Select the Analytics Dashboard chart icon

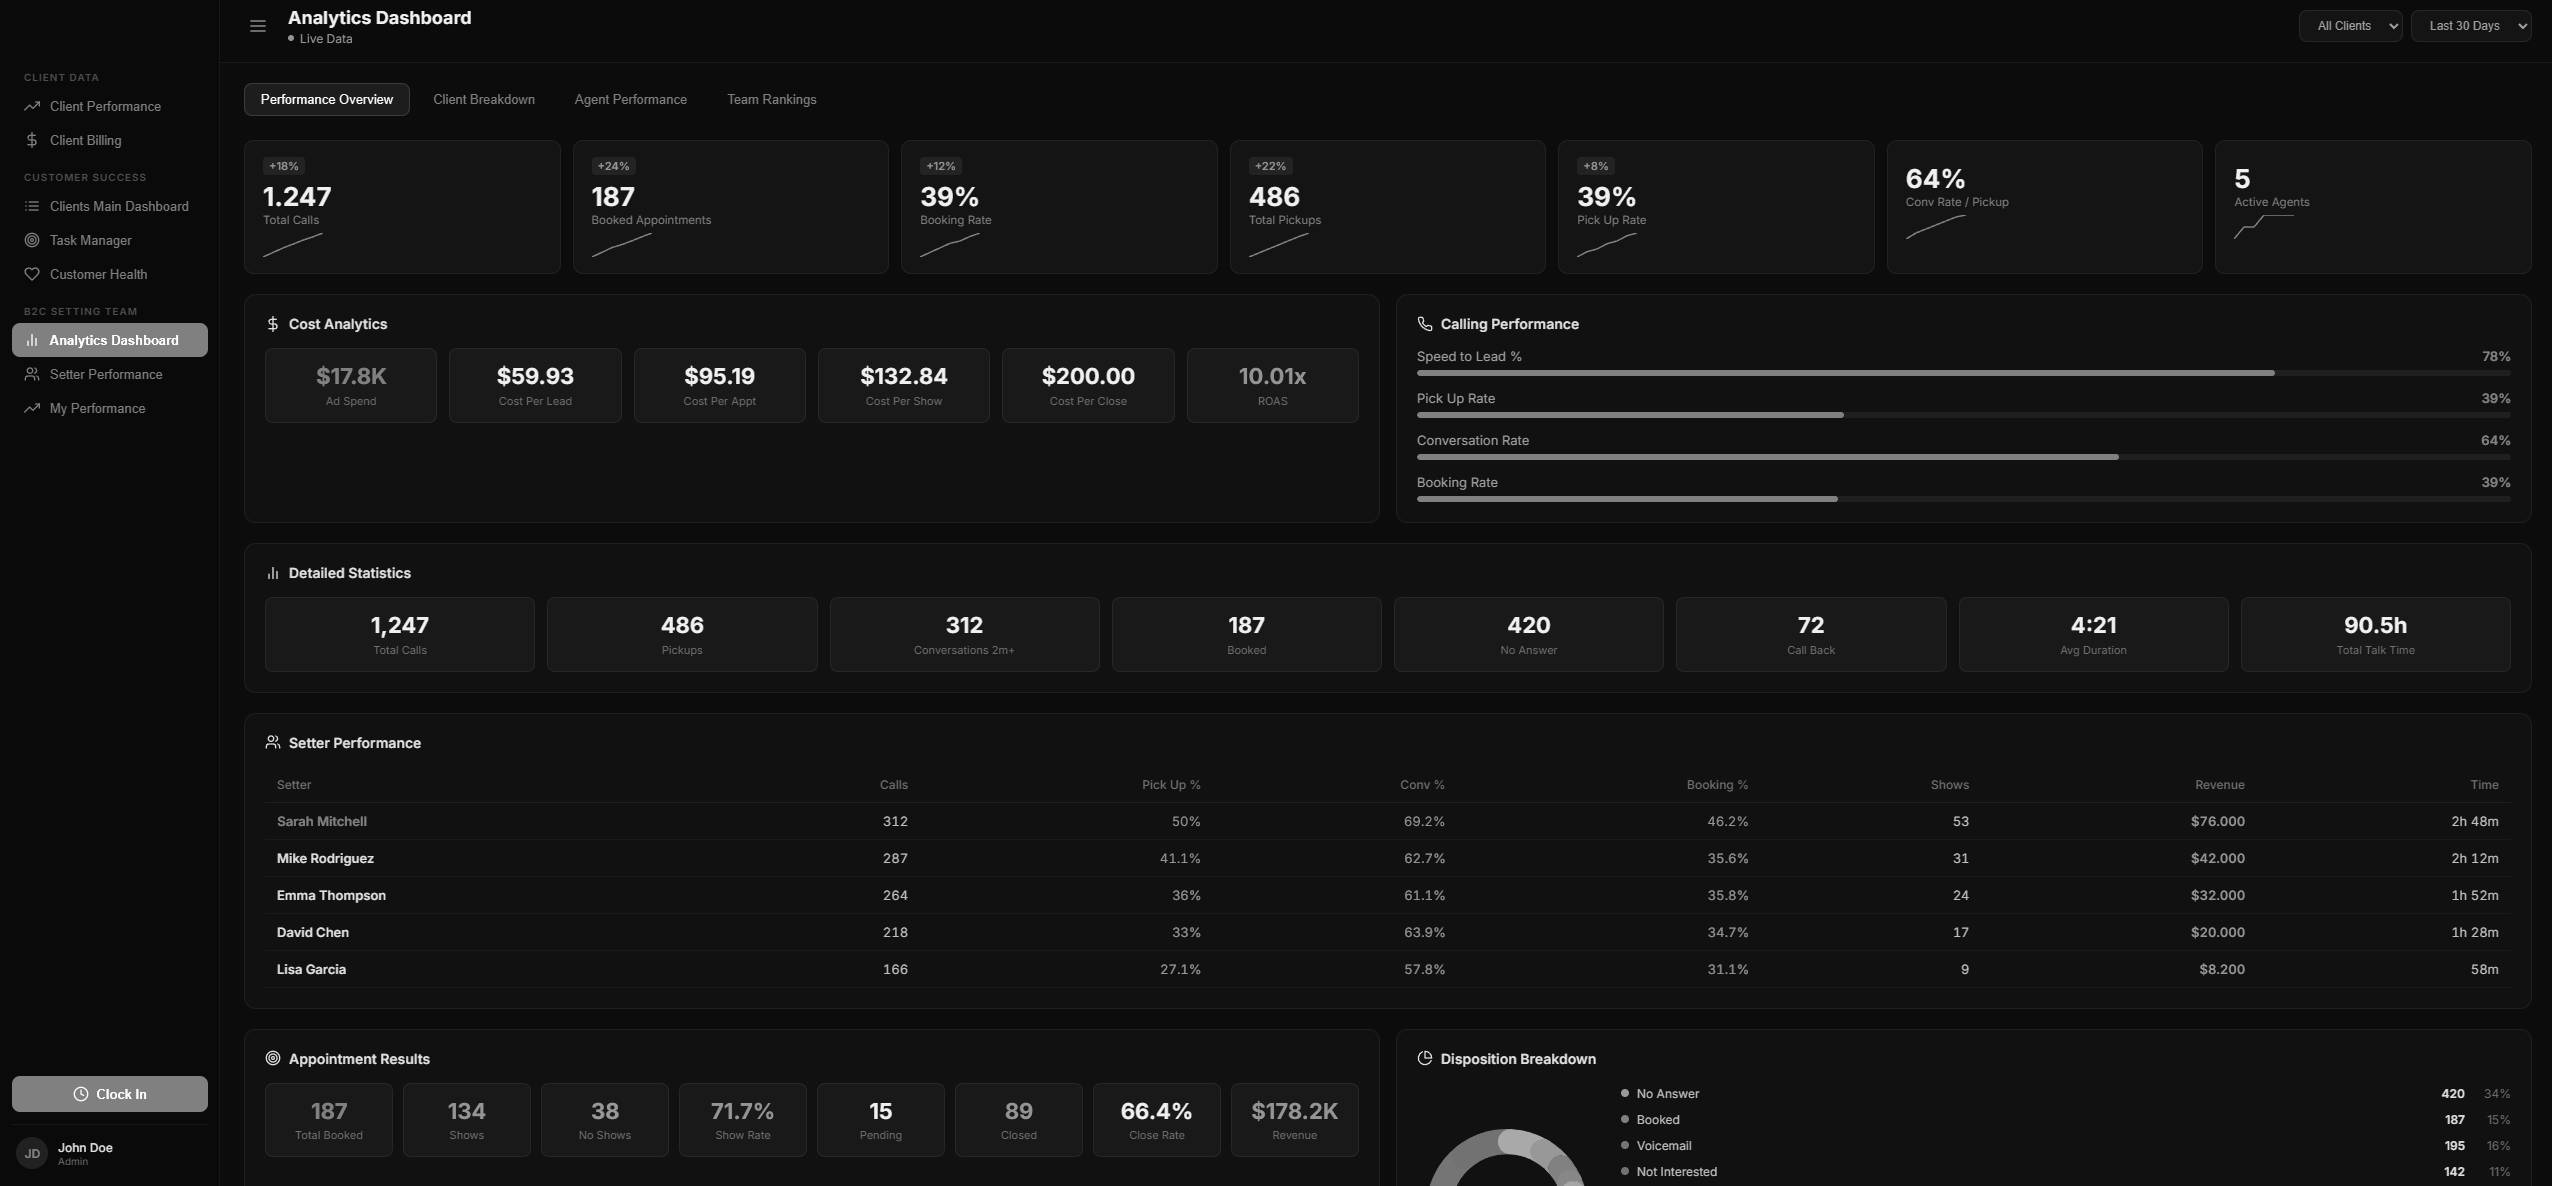pyautogui.click(x=33, y=340)
